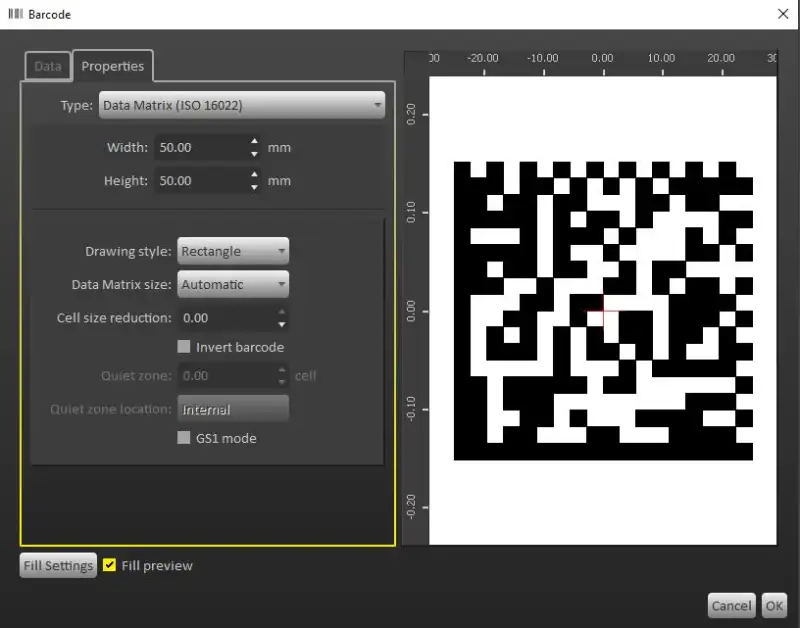Decrease Cell size reduction value
This screenshot has width=800, height=628.
(281, 324)
